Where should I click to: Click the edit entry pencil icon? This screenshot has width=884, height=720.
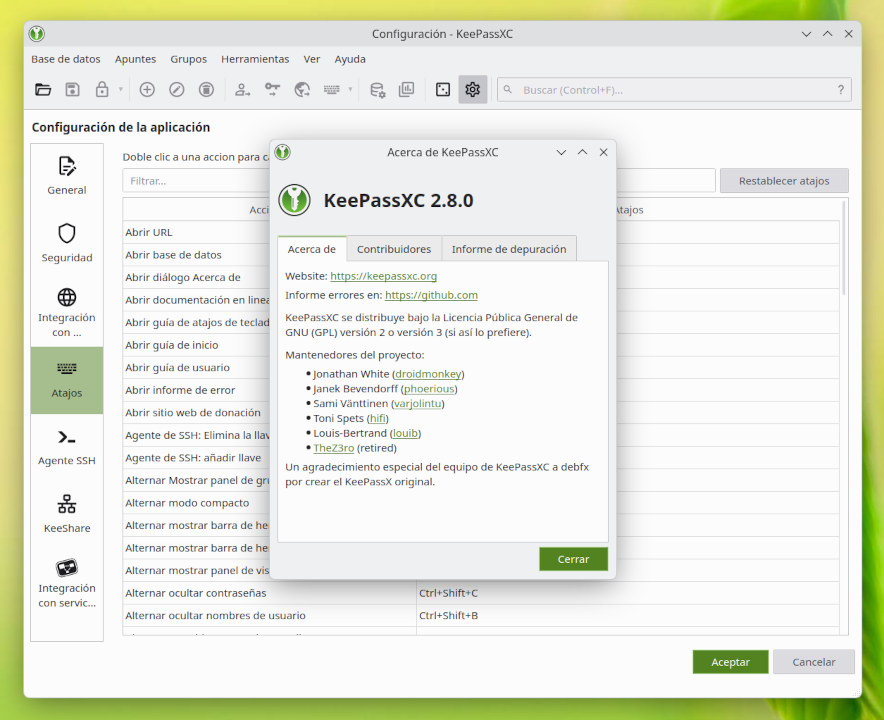coord(176,89)
